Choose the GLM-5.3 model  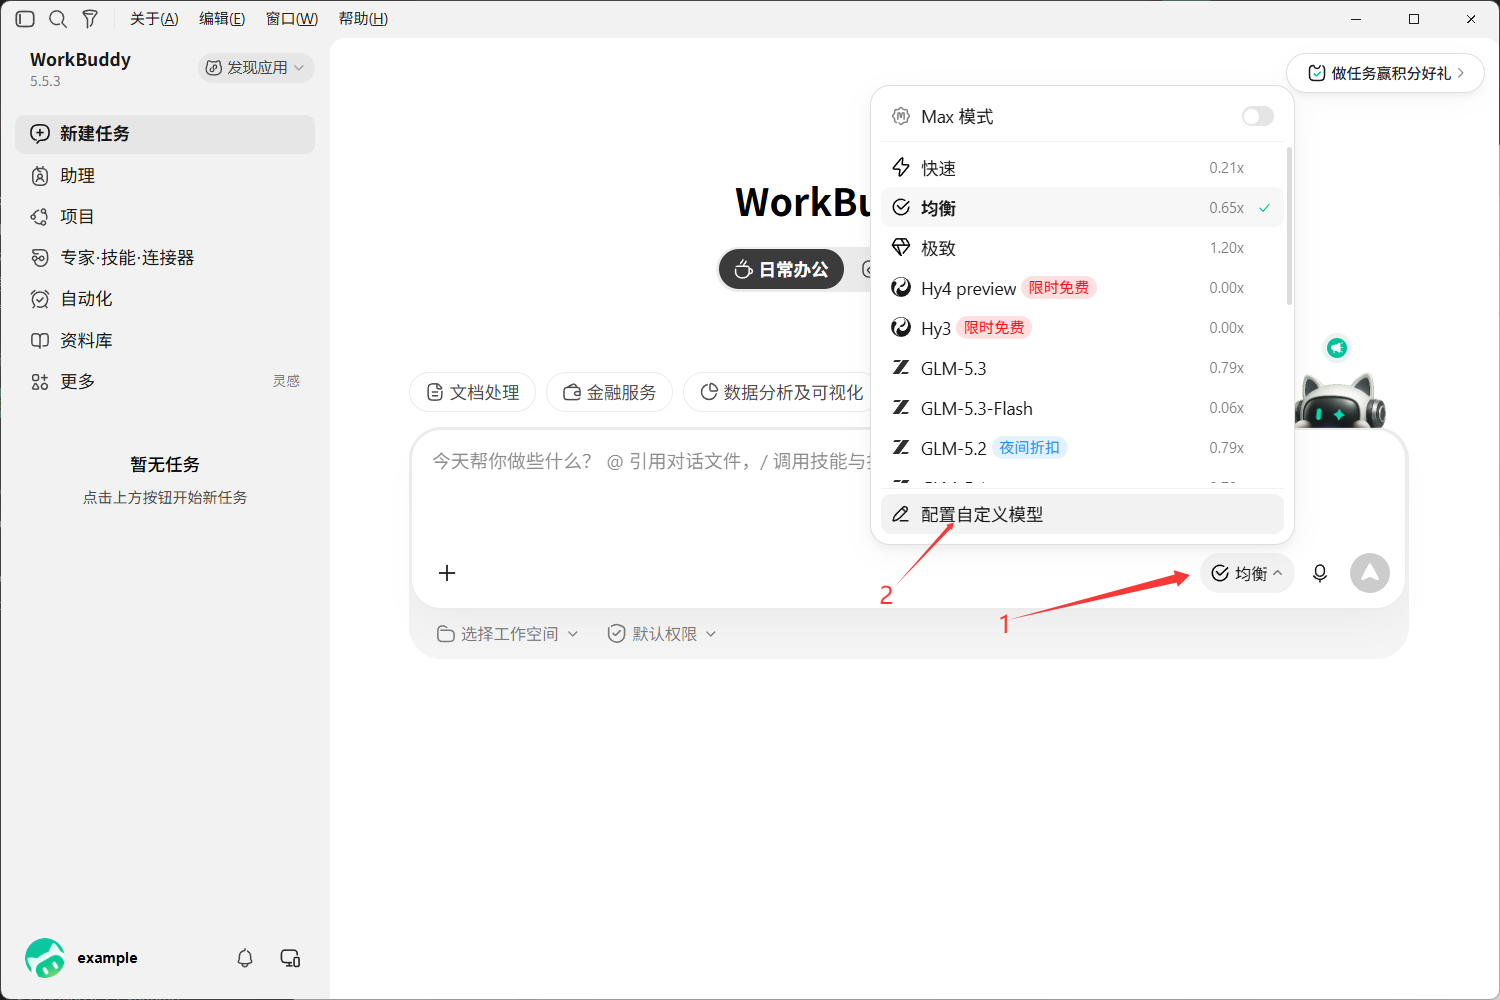pos(1082,368)
